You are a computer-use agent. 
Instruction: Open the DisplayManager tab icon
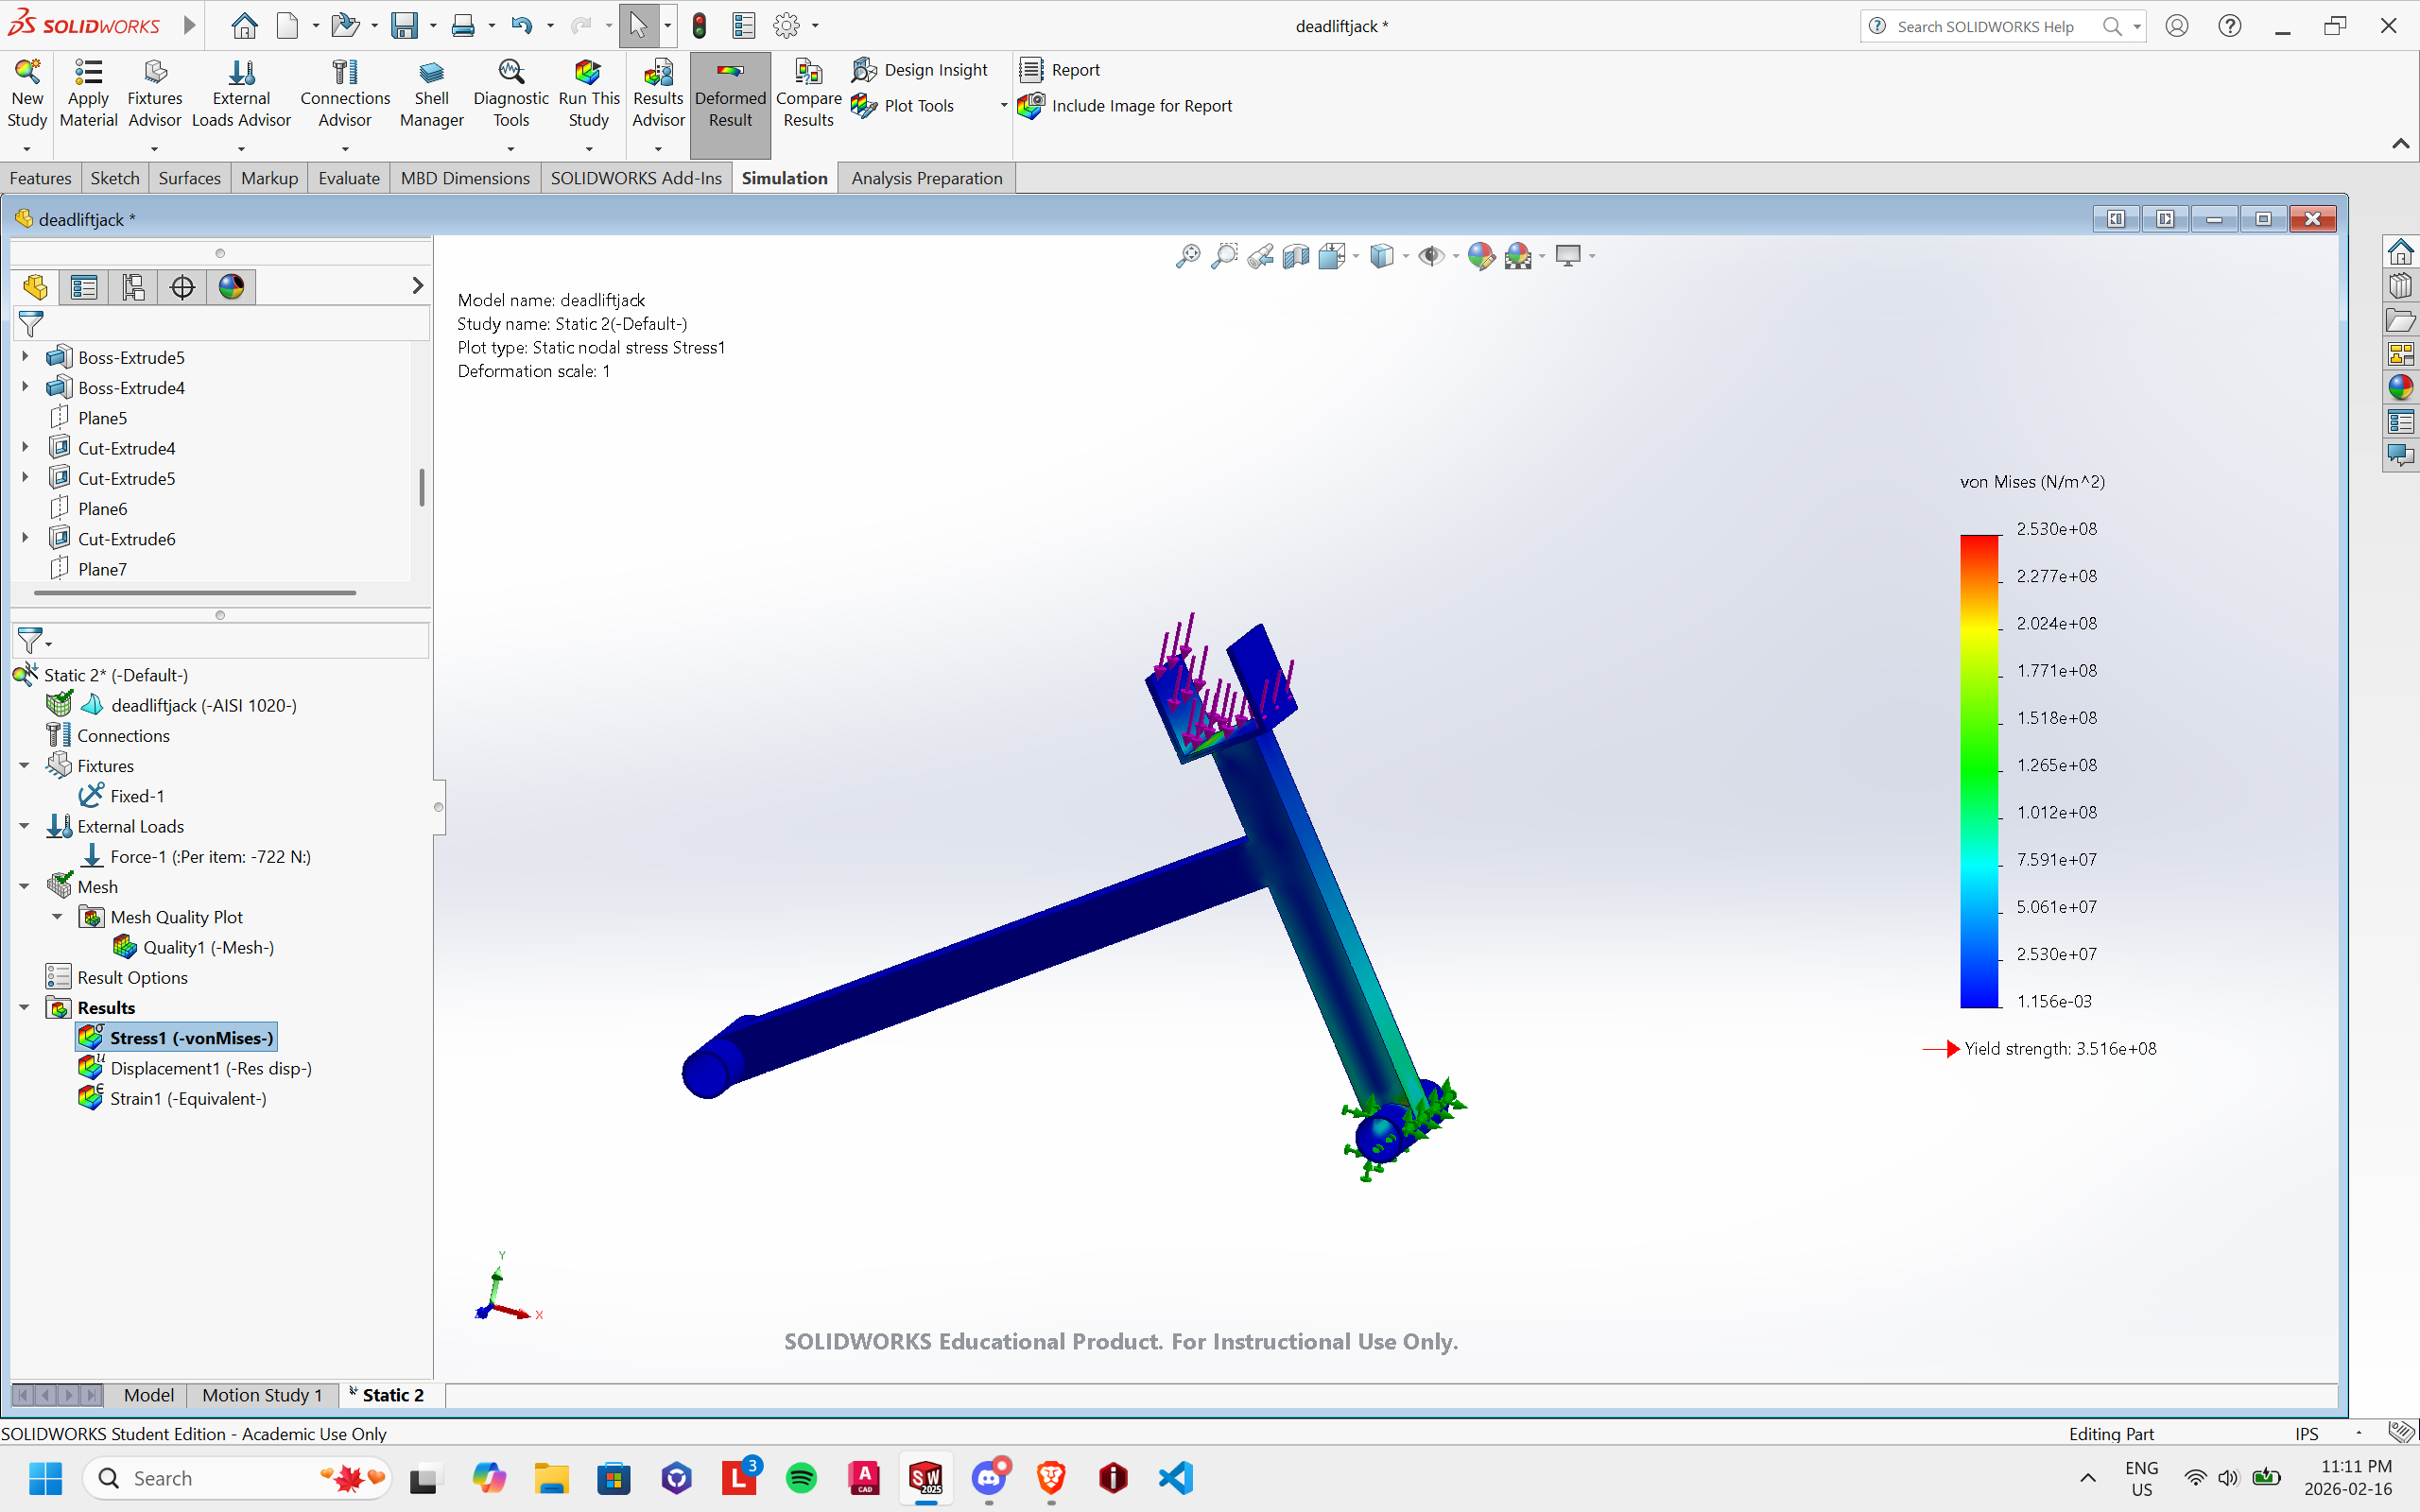(231, 287)
